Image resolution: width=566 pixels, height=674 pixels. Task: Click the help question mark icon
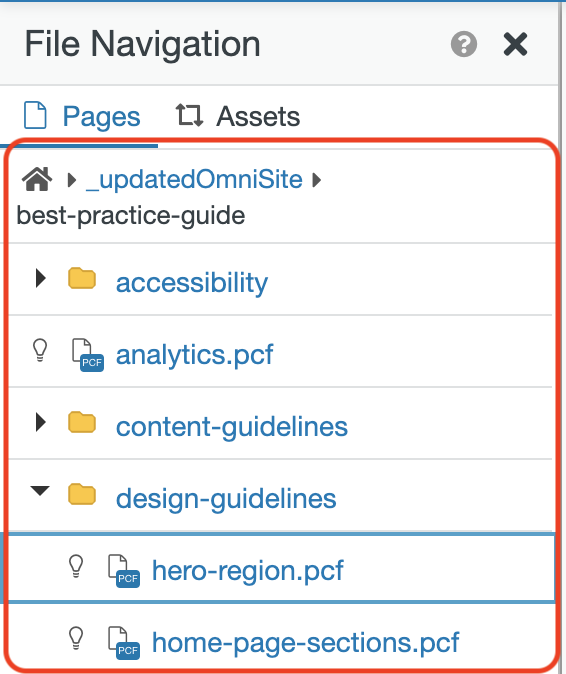click(x=464, y=44)
